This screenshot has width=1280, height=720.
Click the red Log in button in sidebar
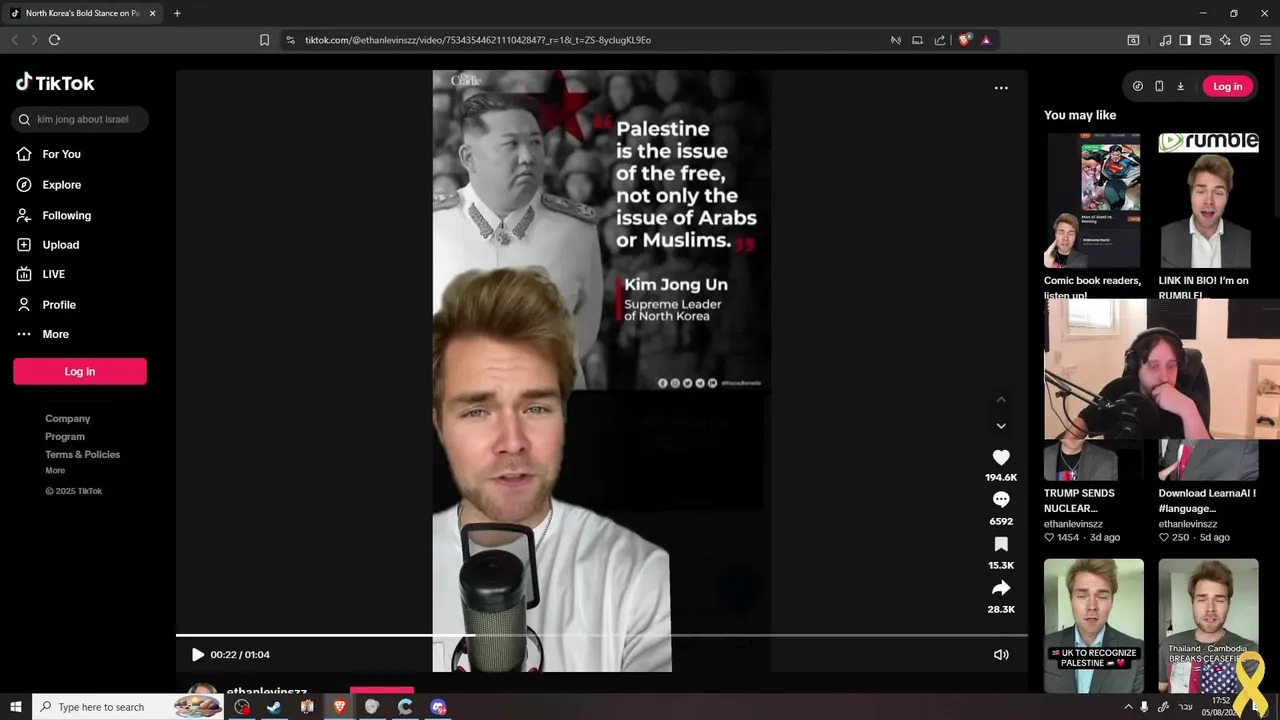pos(80,371)
